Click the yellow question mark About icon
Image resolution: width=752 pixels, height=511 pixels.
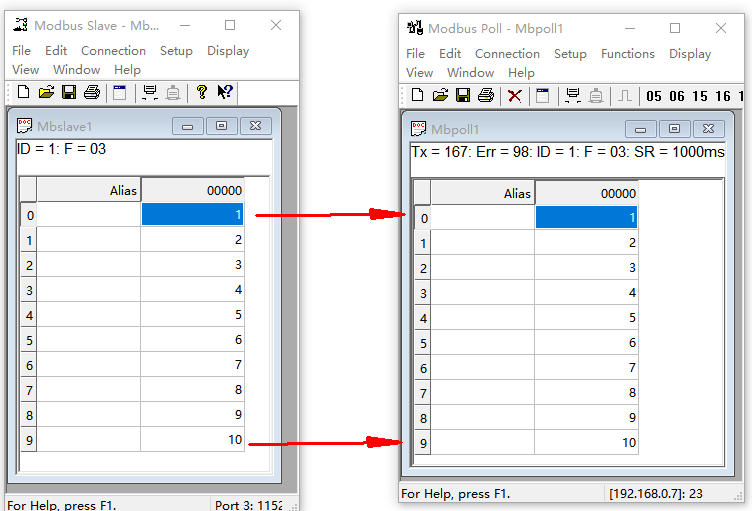click(202, 92)
